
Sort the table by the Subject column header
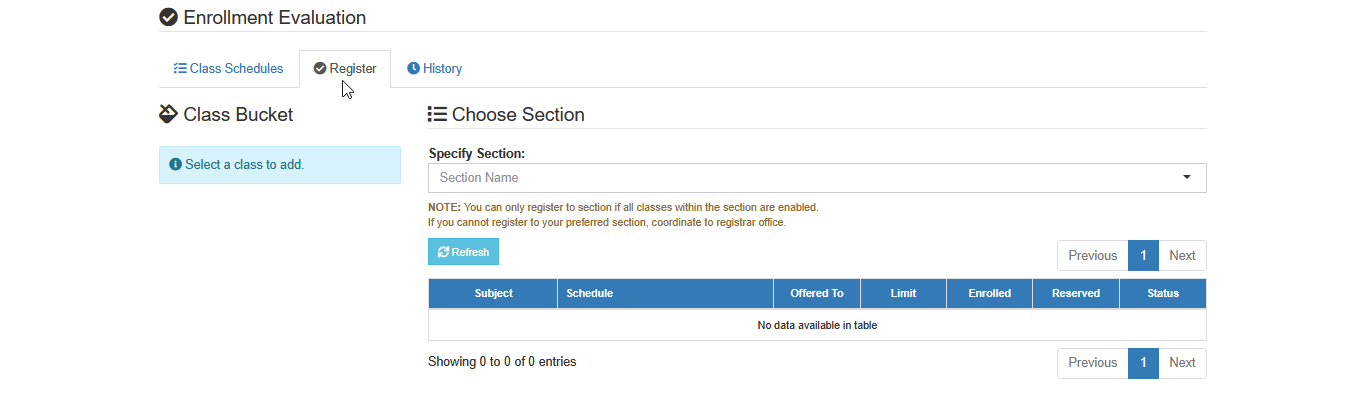point(493,293)
